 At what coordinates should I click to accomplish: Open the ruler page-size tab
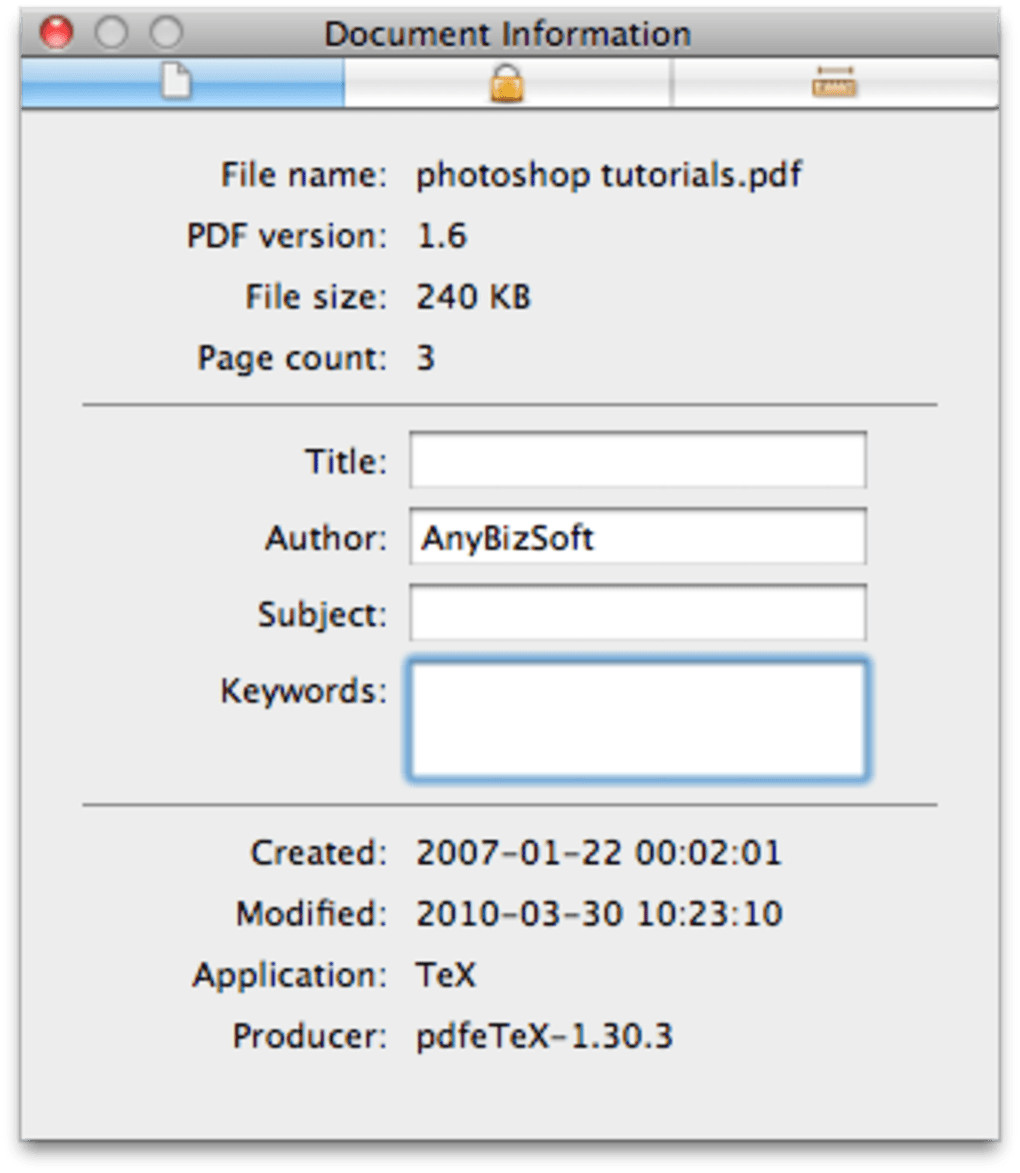[834, 84]
